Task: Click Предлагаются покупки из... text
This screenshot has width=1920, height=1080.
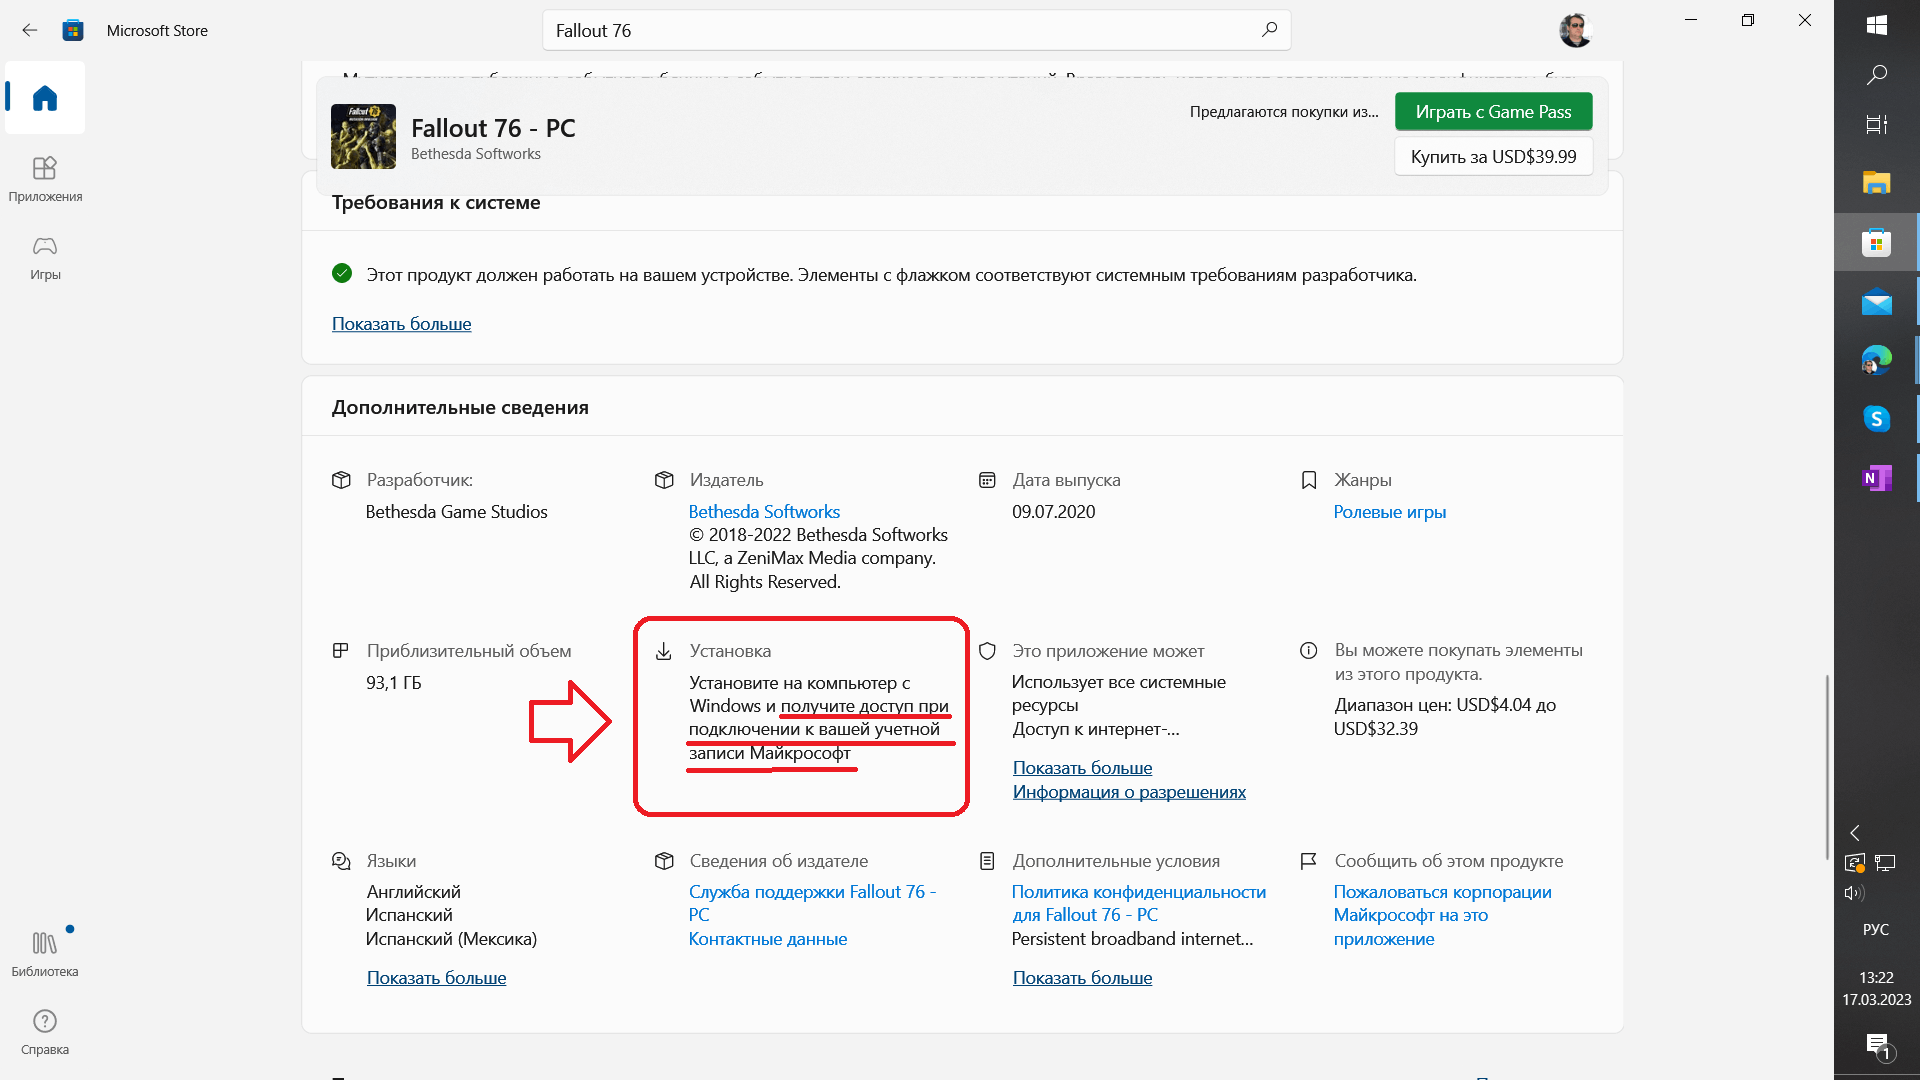Action: [1284, 111]
